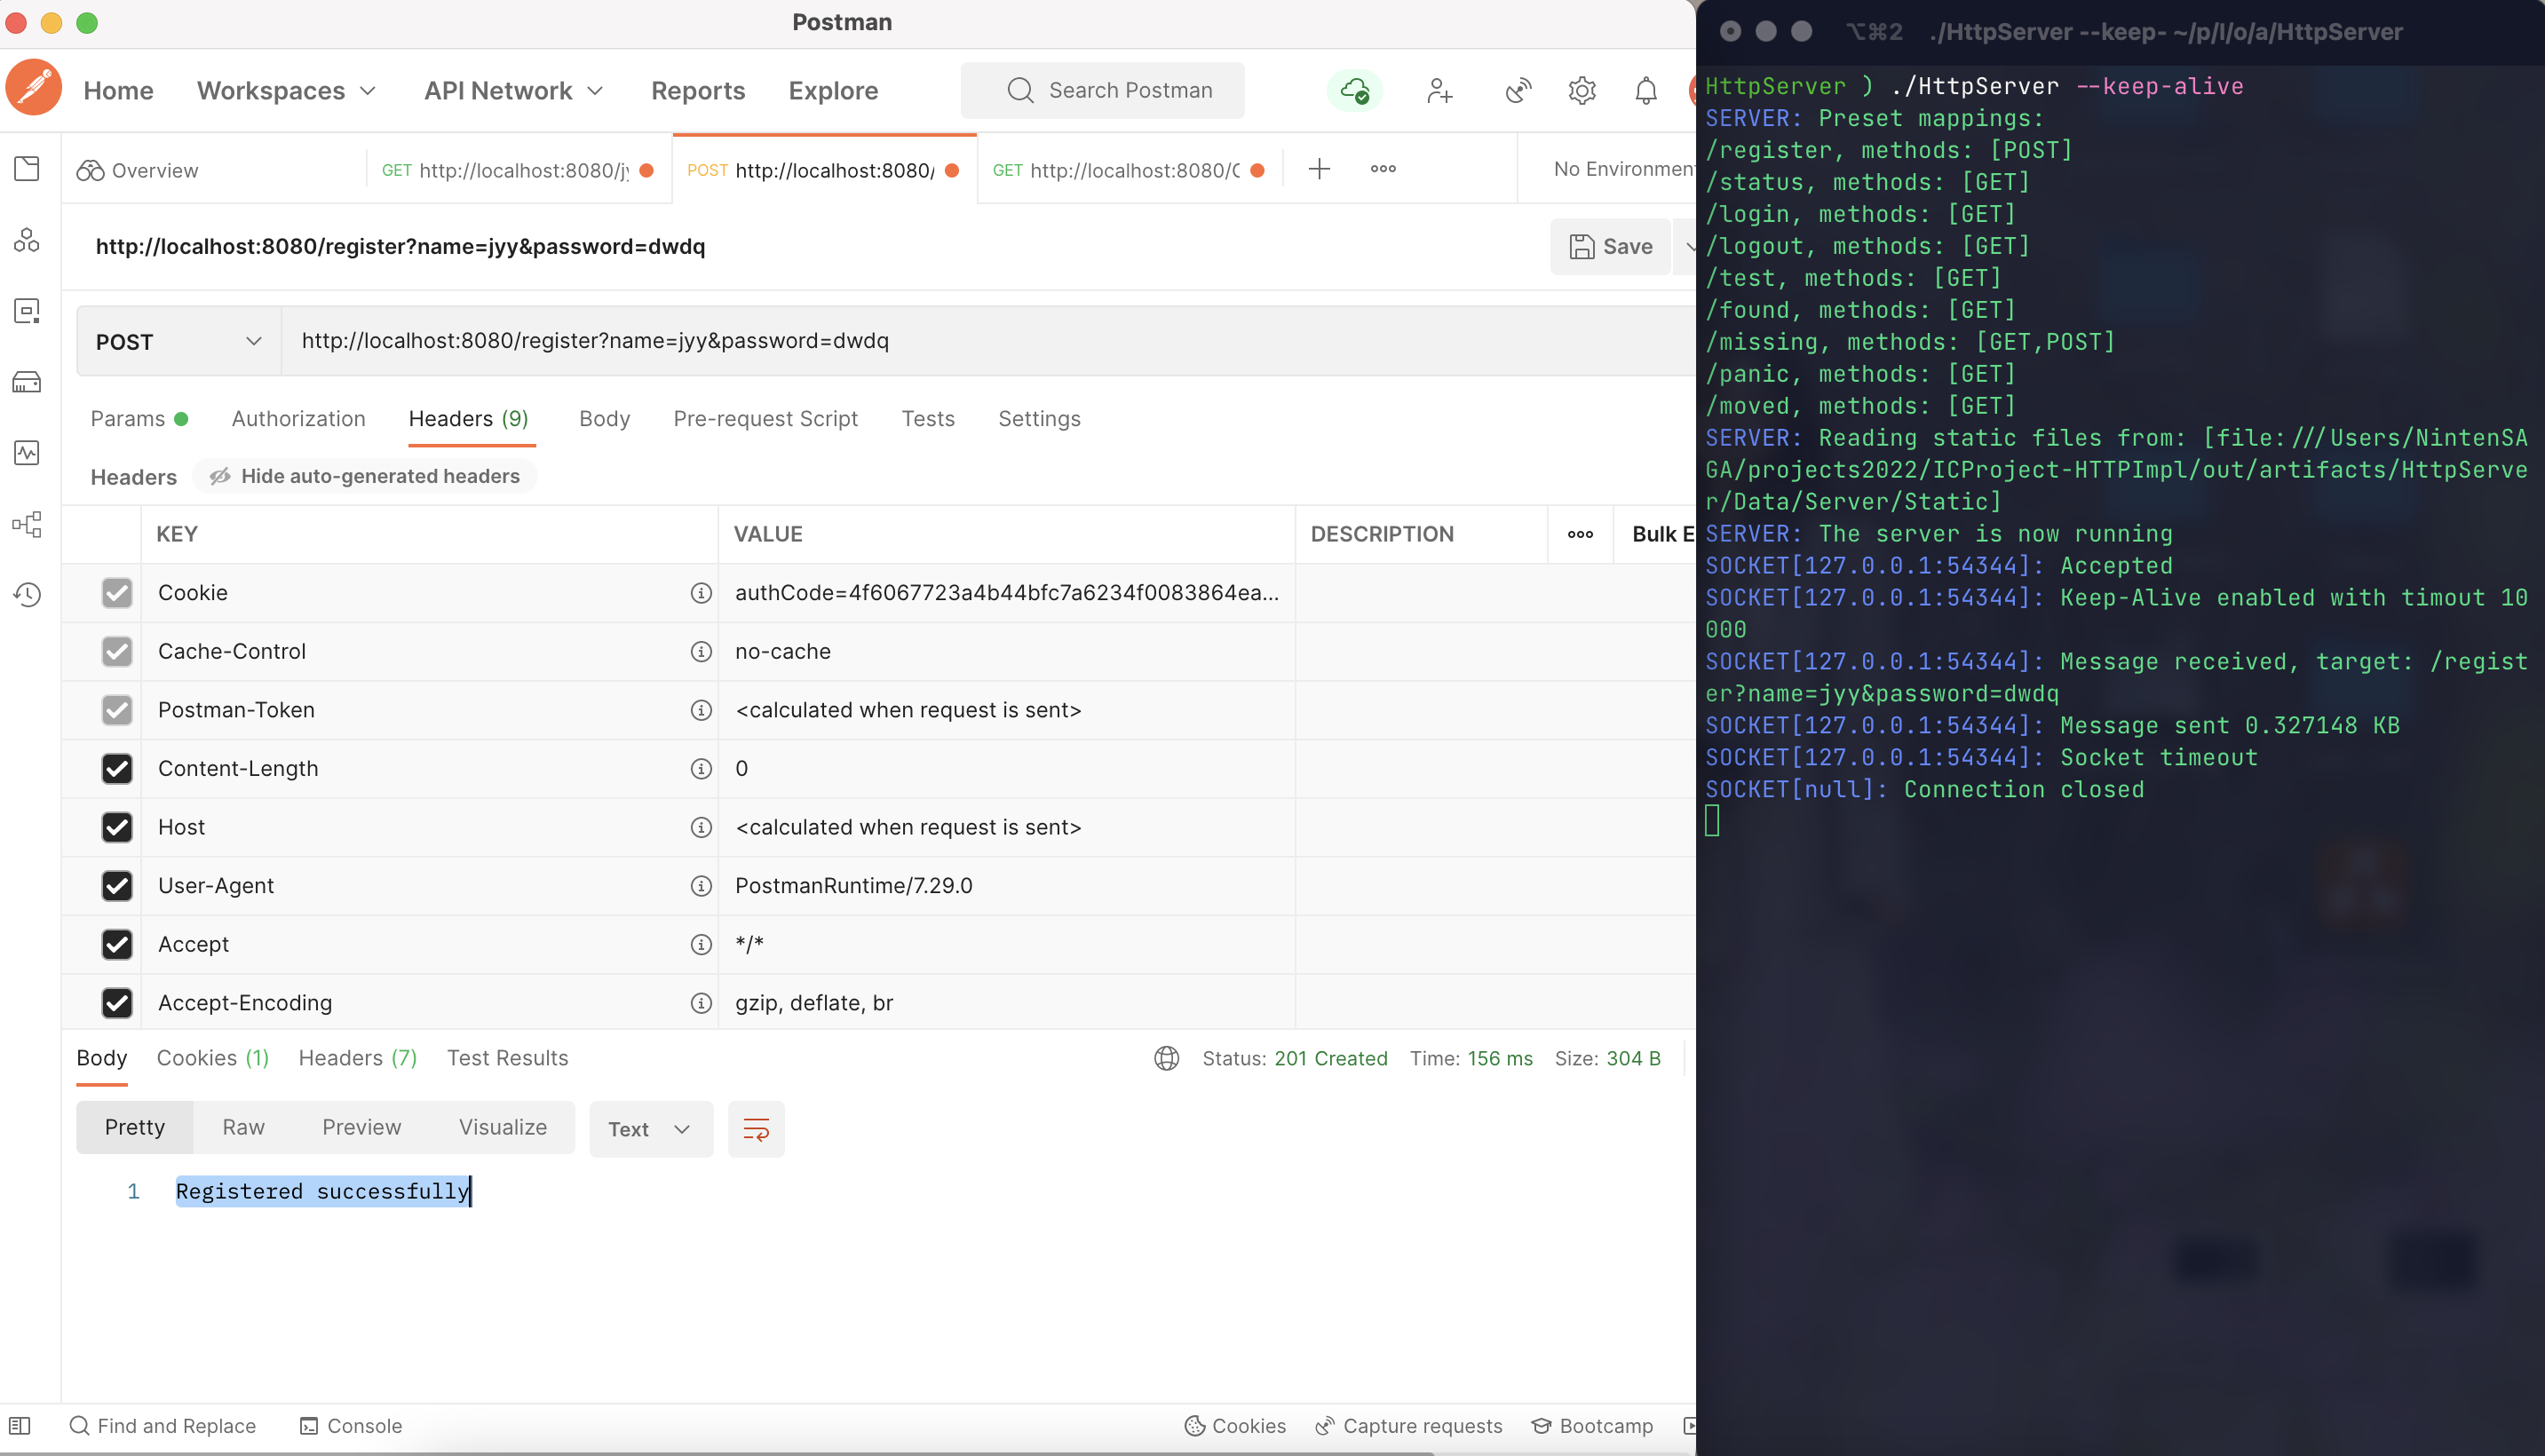Open the notifications bell icon
2545x1456 pixels.
tap(1645, 91)
